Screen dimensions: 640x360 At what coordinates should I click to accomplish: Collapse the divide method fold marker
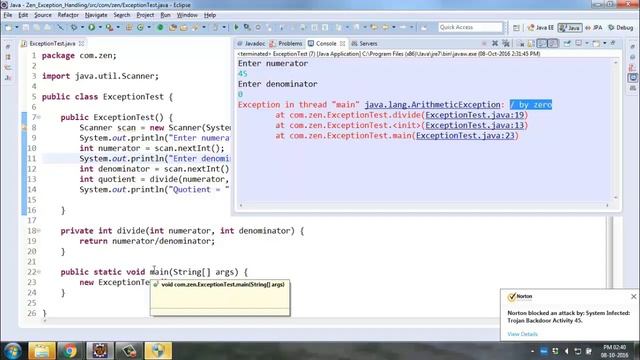point(39,231)
